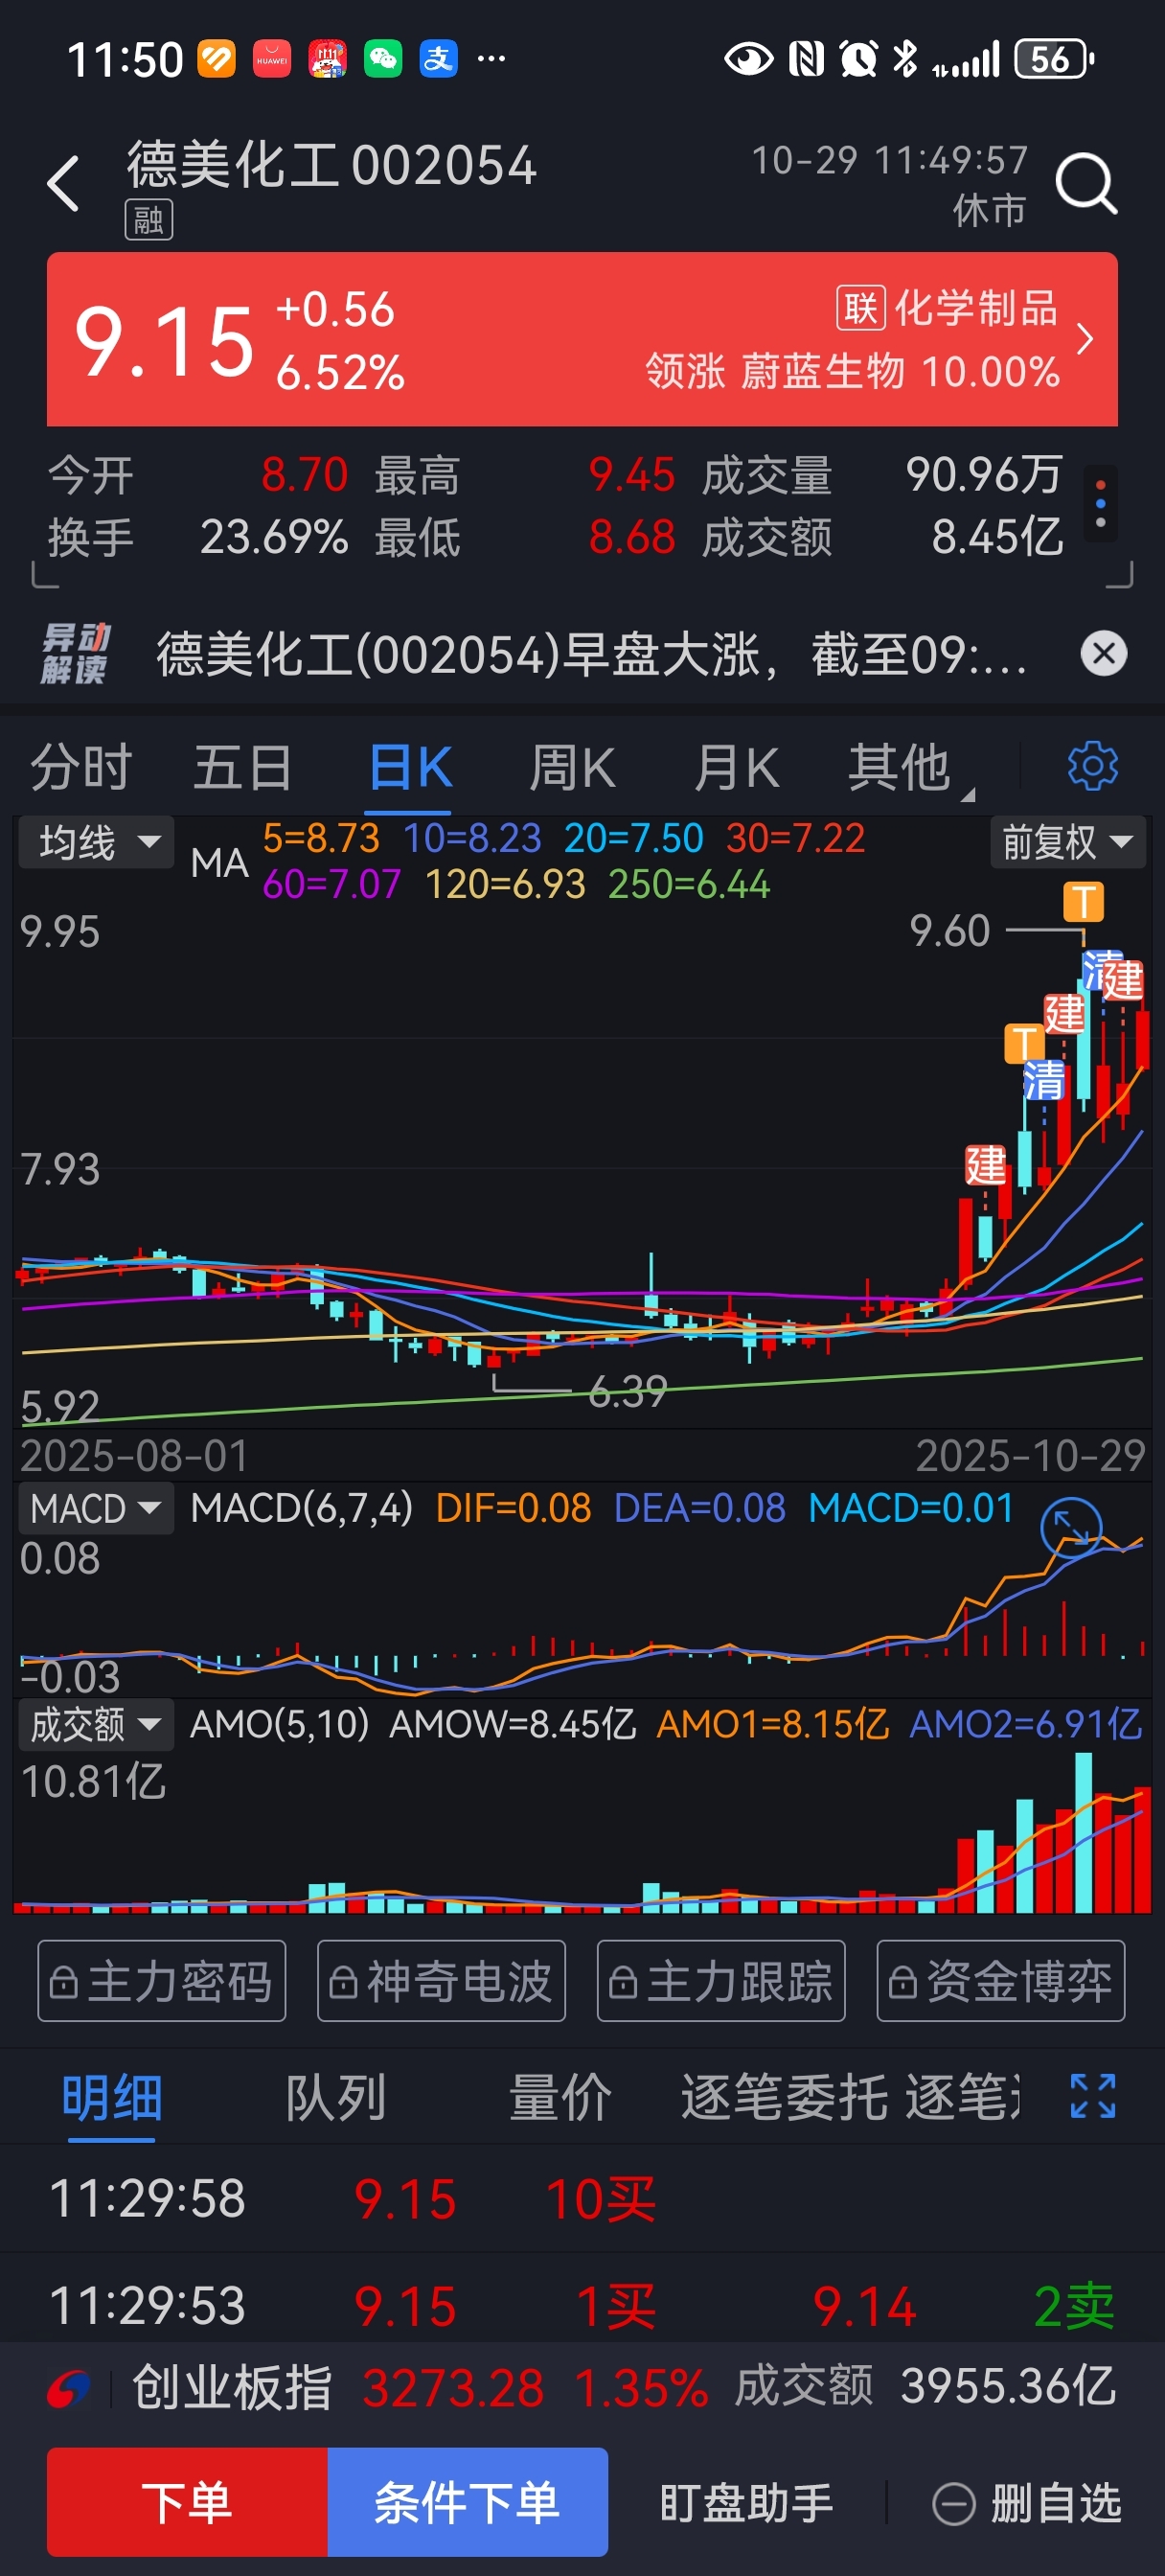Select the 日K chart tab
This screenshot has height=2576, width=1165.
click(x=410, y=768)
